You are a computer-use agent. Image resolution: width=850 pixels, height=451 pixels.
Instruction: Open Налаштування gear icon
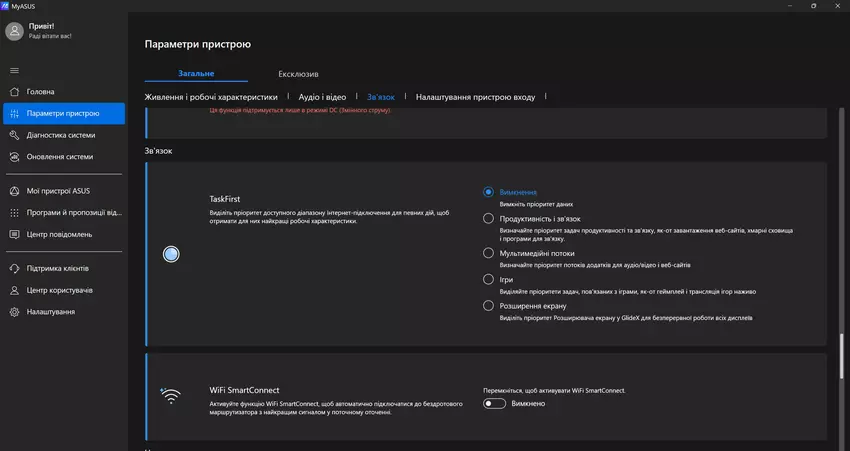tap(14, 312)
